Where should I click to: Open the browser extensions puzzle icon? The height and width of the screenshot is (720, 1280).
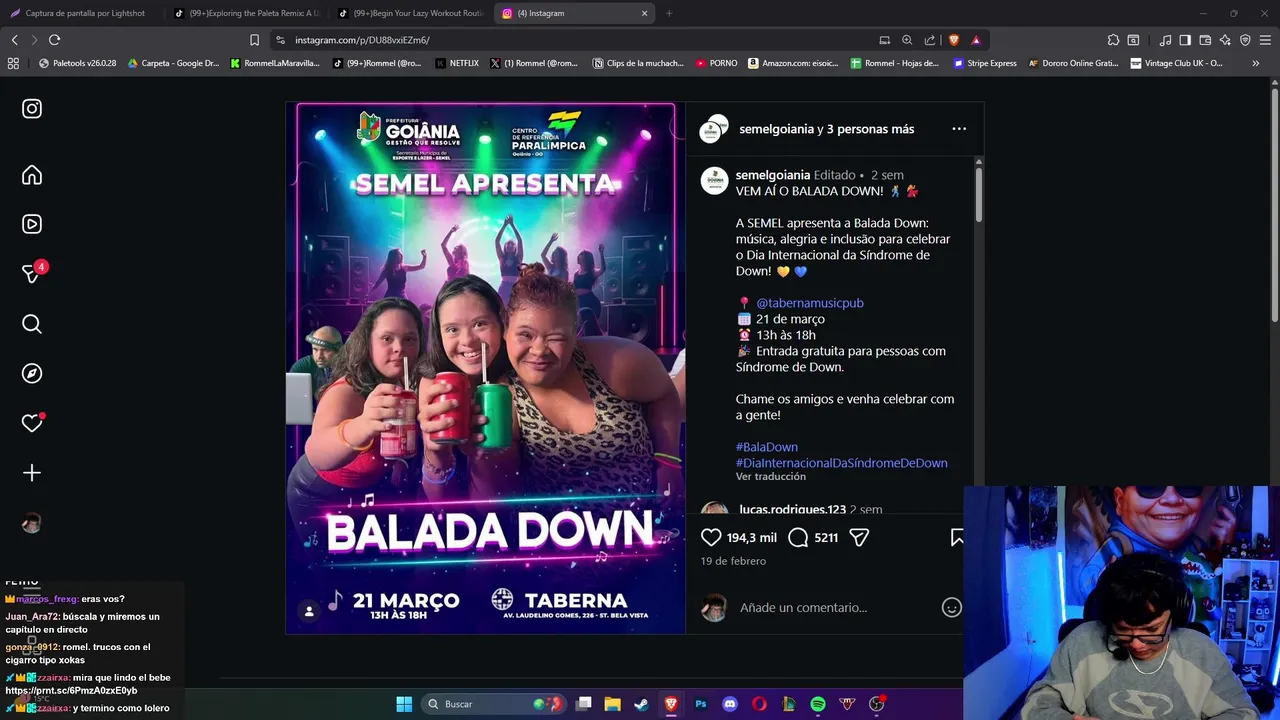click(x=1113, y=40)
